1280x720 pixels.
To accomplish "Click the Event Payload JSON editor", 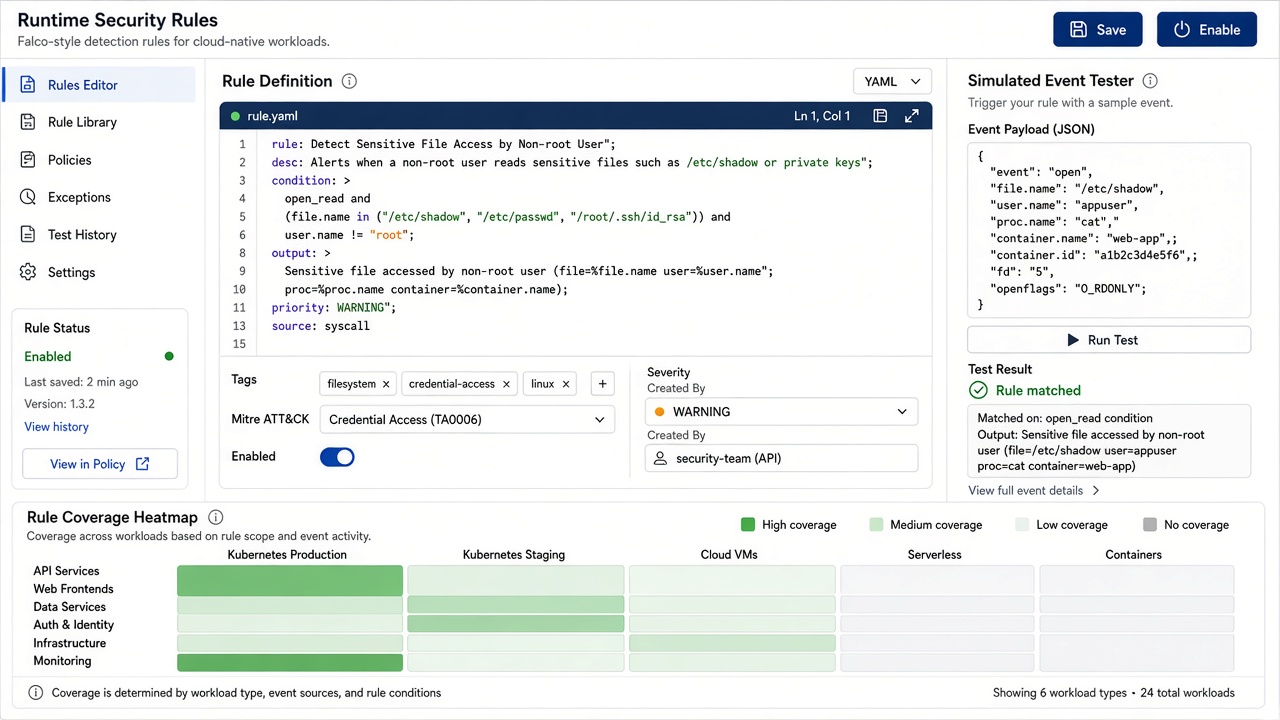I will [1109, 231].
